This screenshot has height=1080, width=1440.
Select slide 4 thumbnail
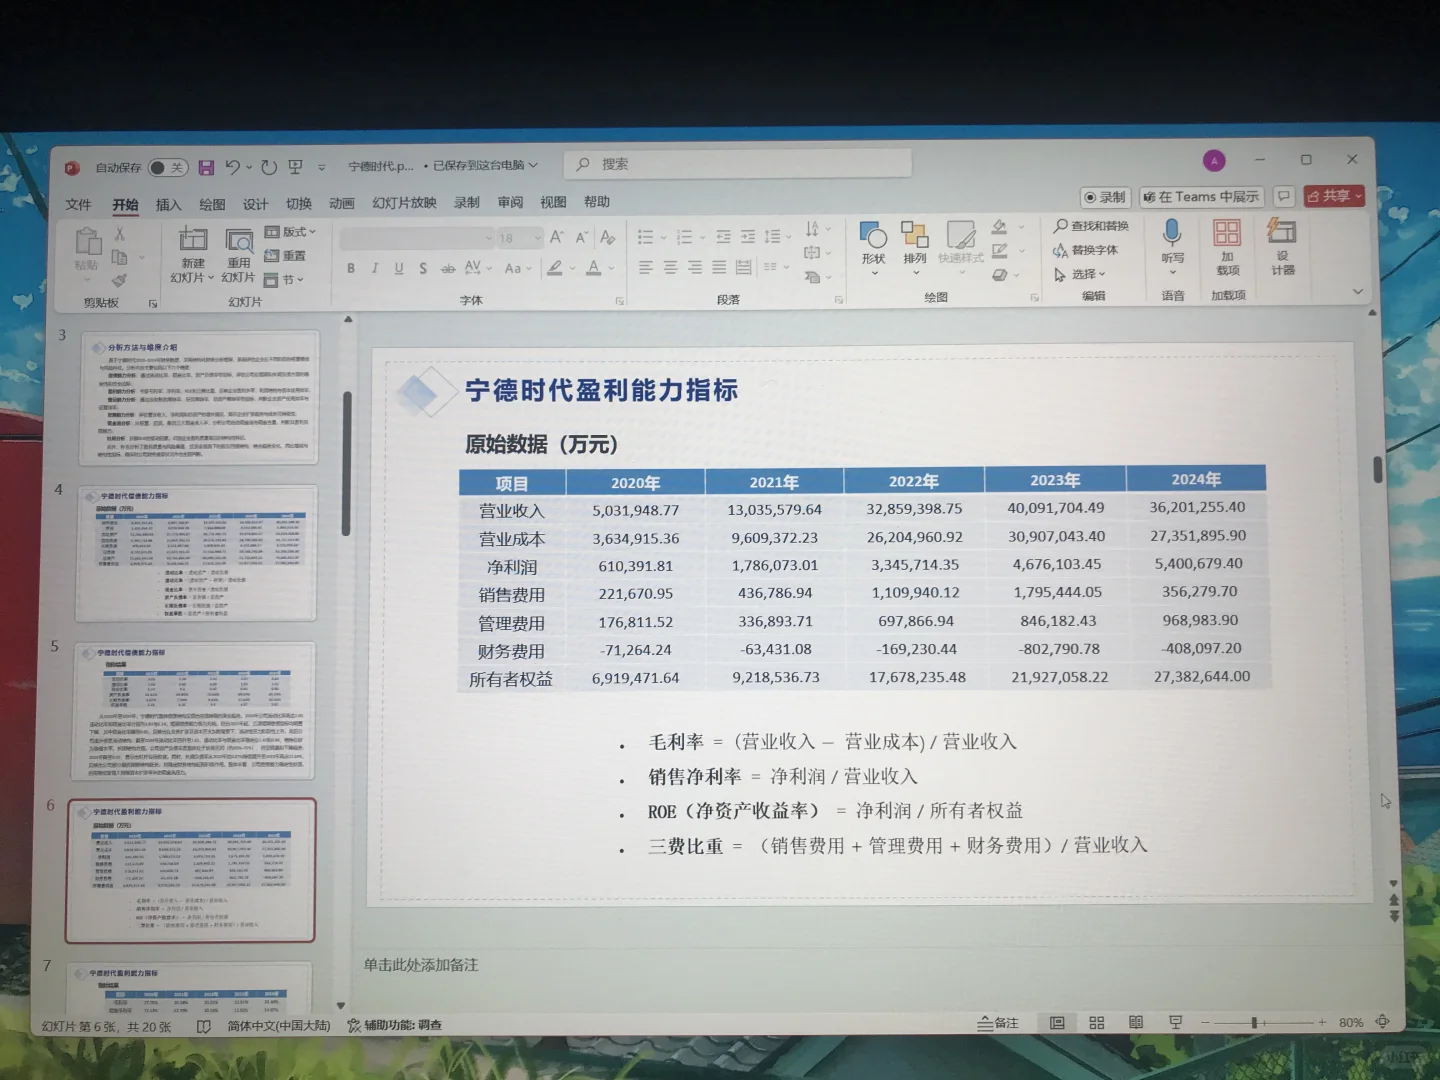(x=197, y=553)
